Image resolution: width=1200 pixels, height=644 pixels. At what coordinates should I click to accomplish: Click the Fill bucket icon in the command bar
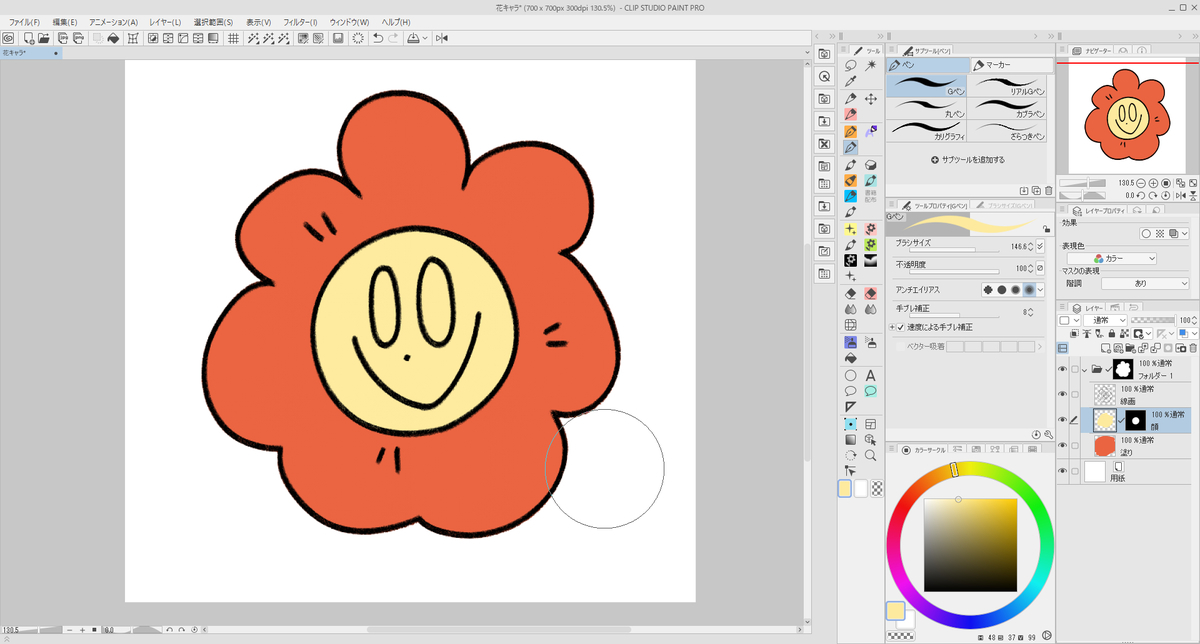pos(113,38)
